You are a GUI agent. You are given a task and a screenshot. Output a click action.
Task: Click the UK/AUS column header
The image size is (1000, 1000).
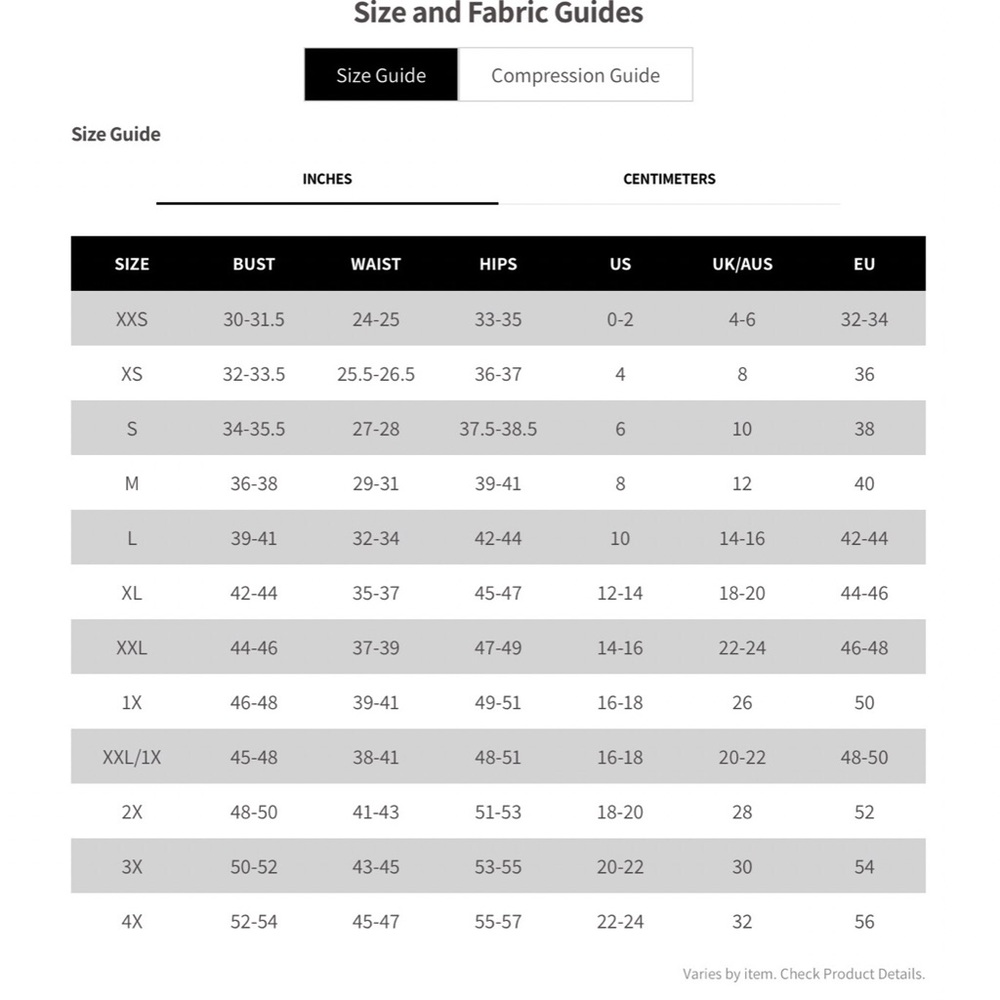742,264
